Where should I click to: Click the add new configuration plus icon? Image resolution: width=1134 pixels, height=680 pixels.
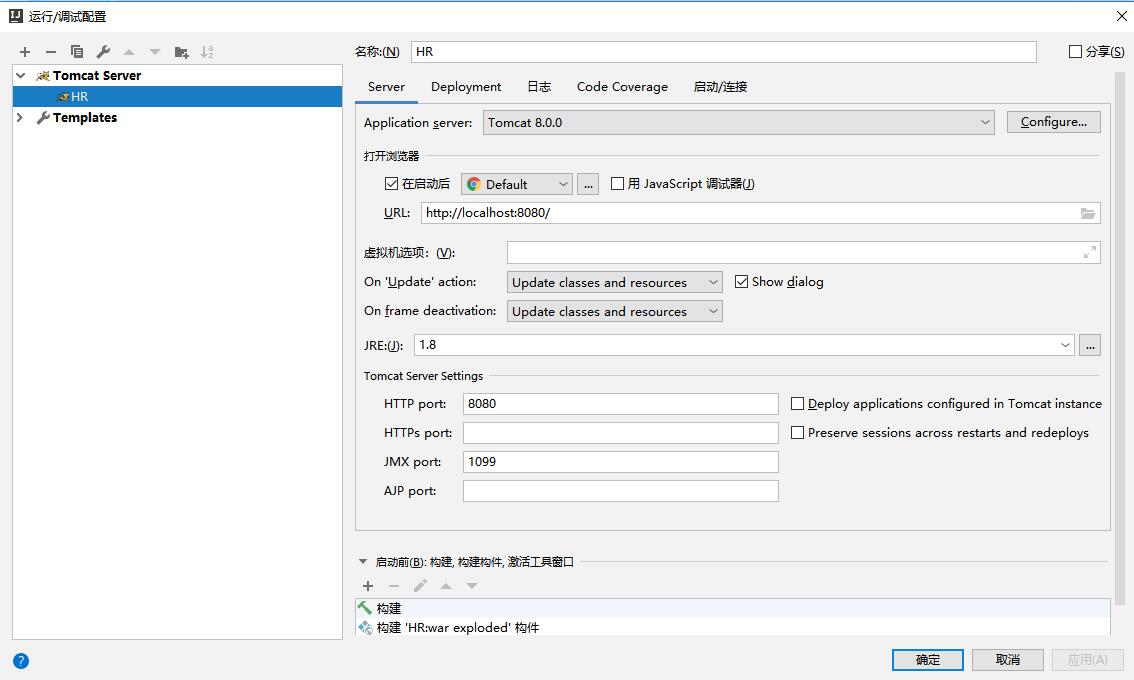(x=25, y=52)
